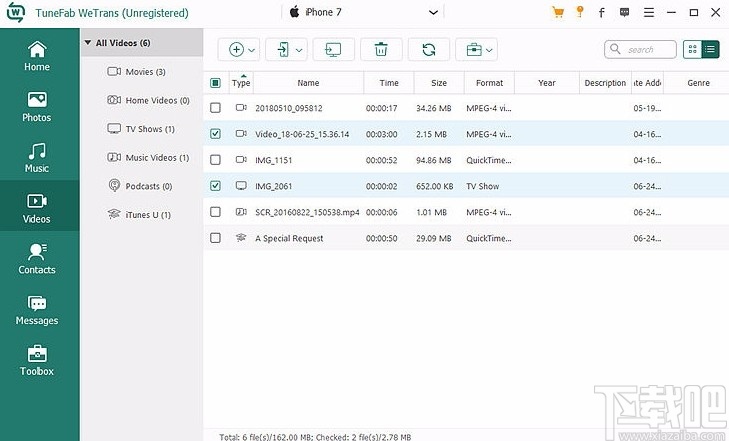Viewport: 729px width, 441px height.
Task: Click the SCR_20160822_150538.mp4 file name
Action: click(307, 212)
